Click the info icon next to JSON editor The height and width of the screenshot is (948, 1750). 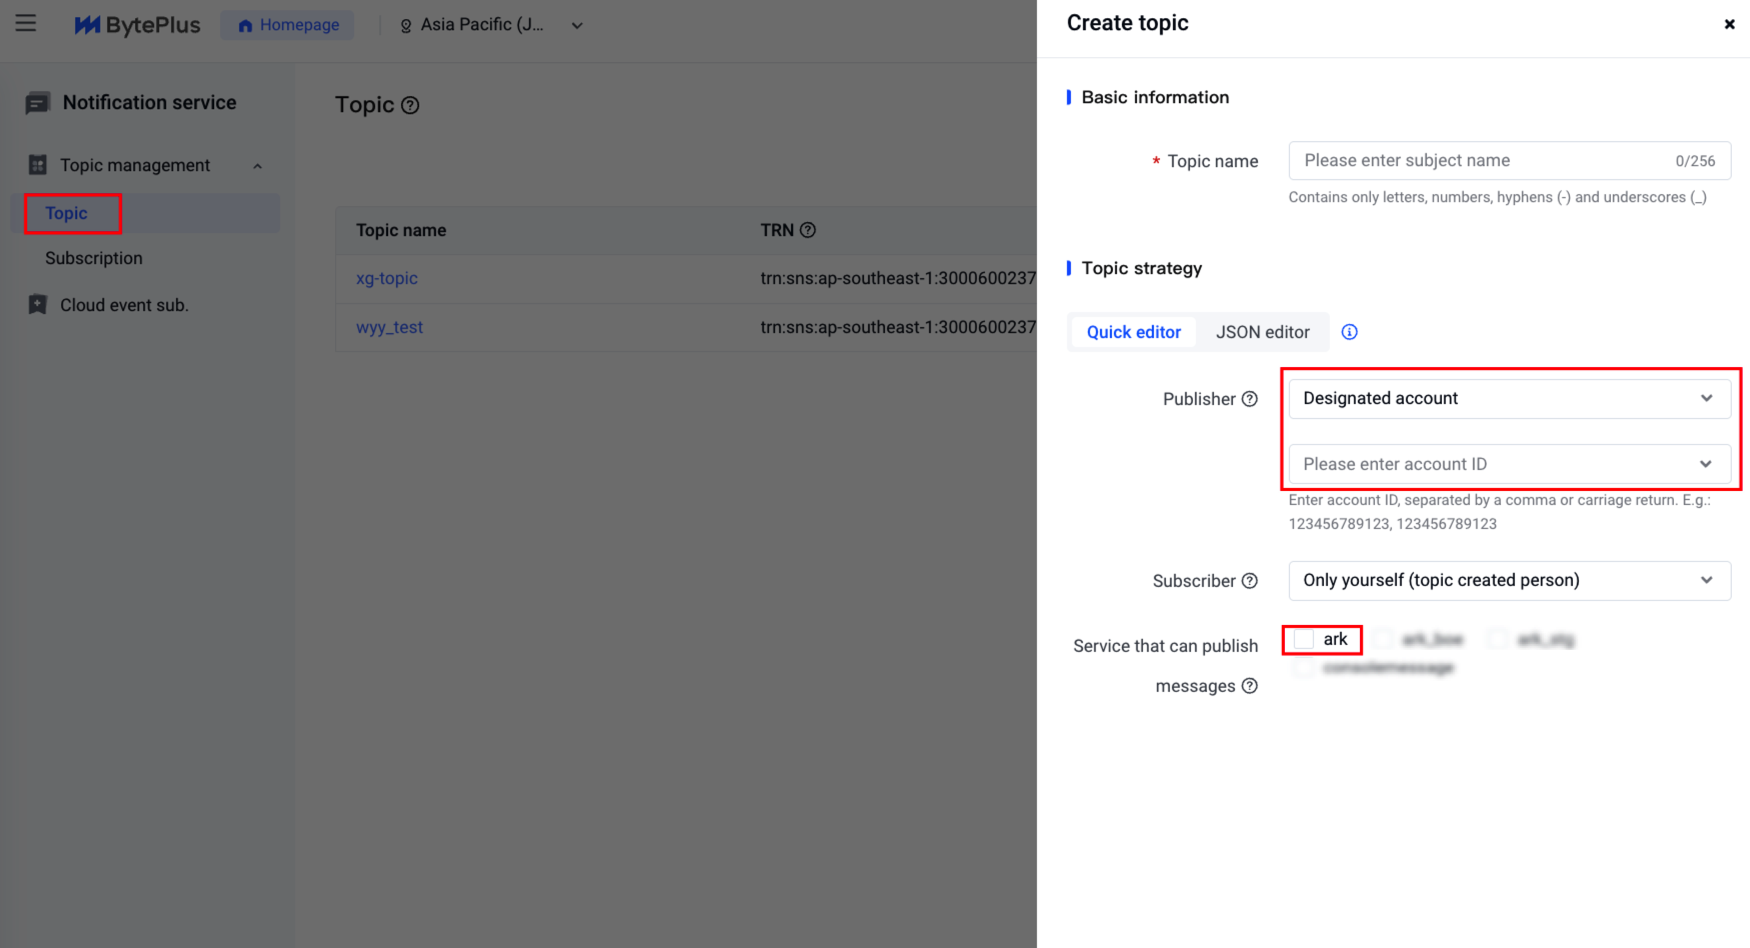click(x=1349, y=332)
